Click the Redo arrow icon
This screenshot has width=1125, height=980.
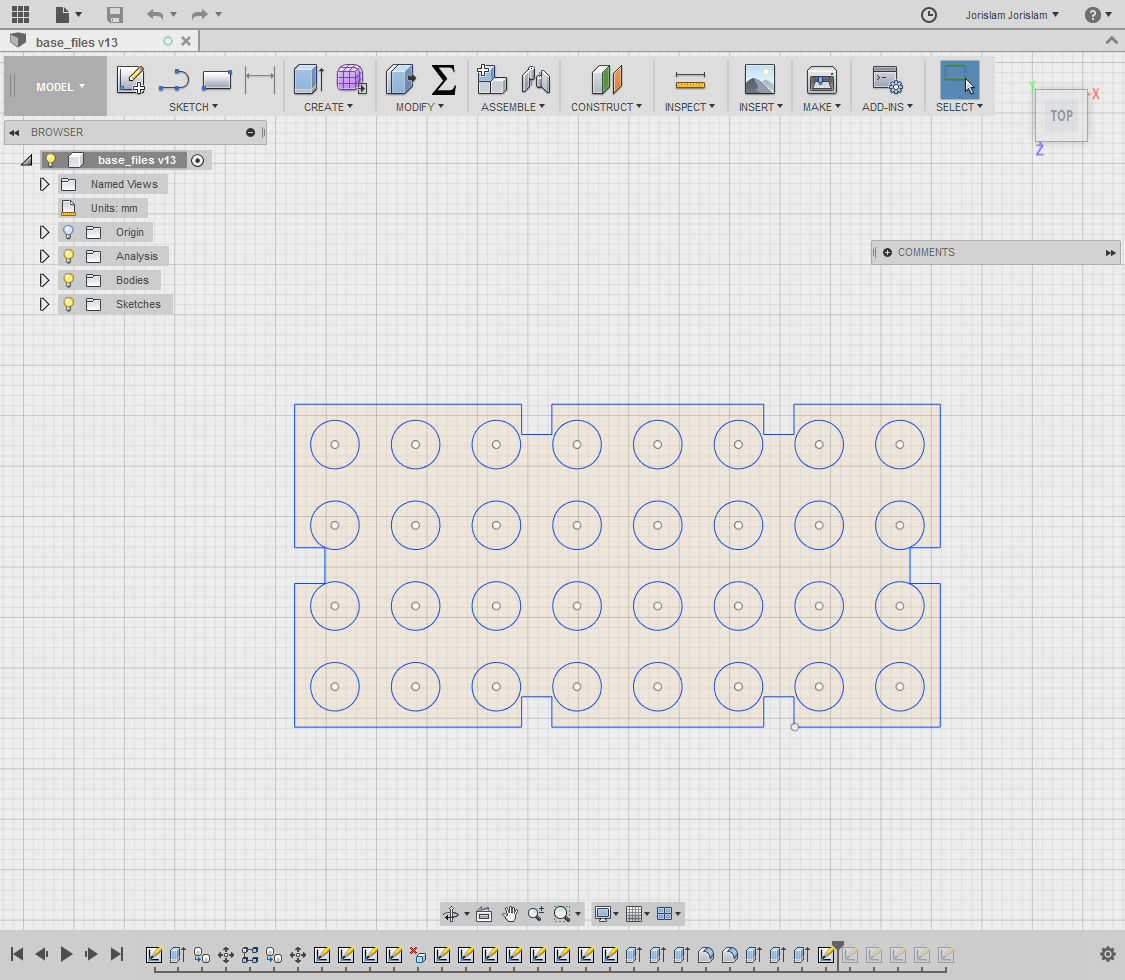[199, 14]
